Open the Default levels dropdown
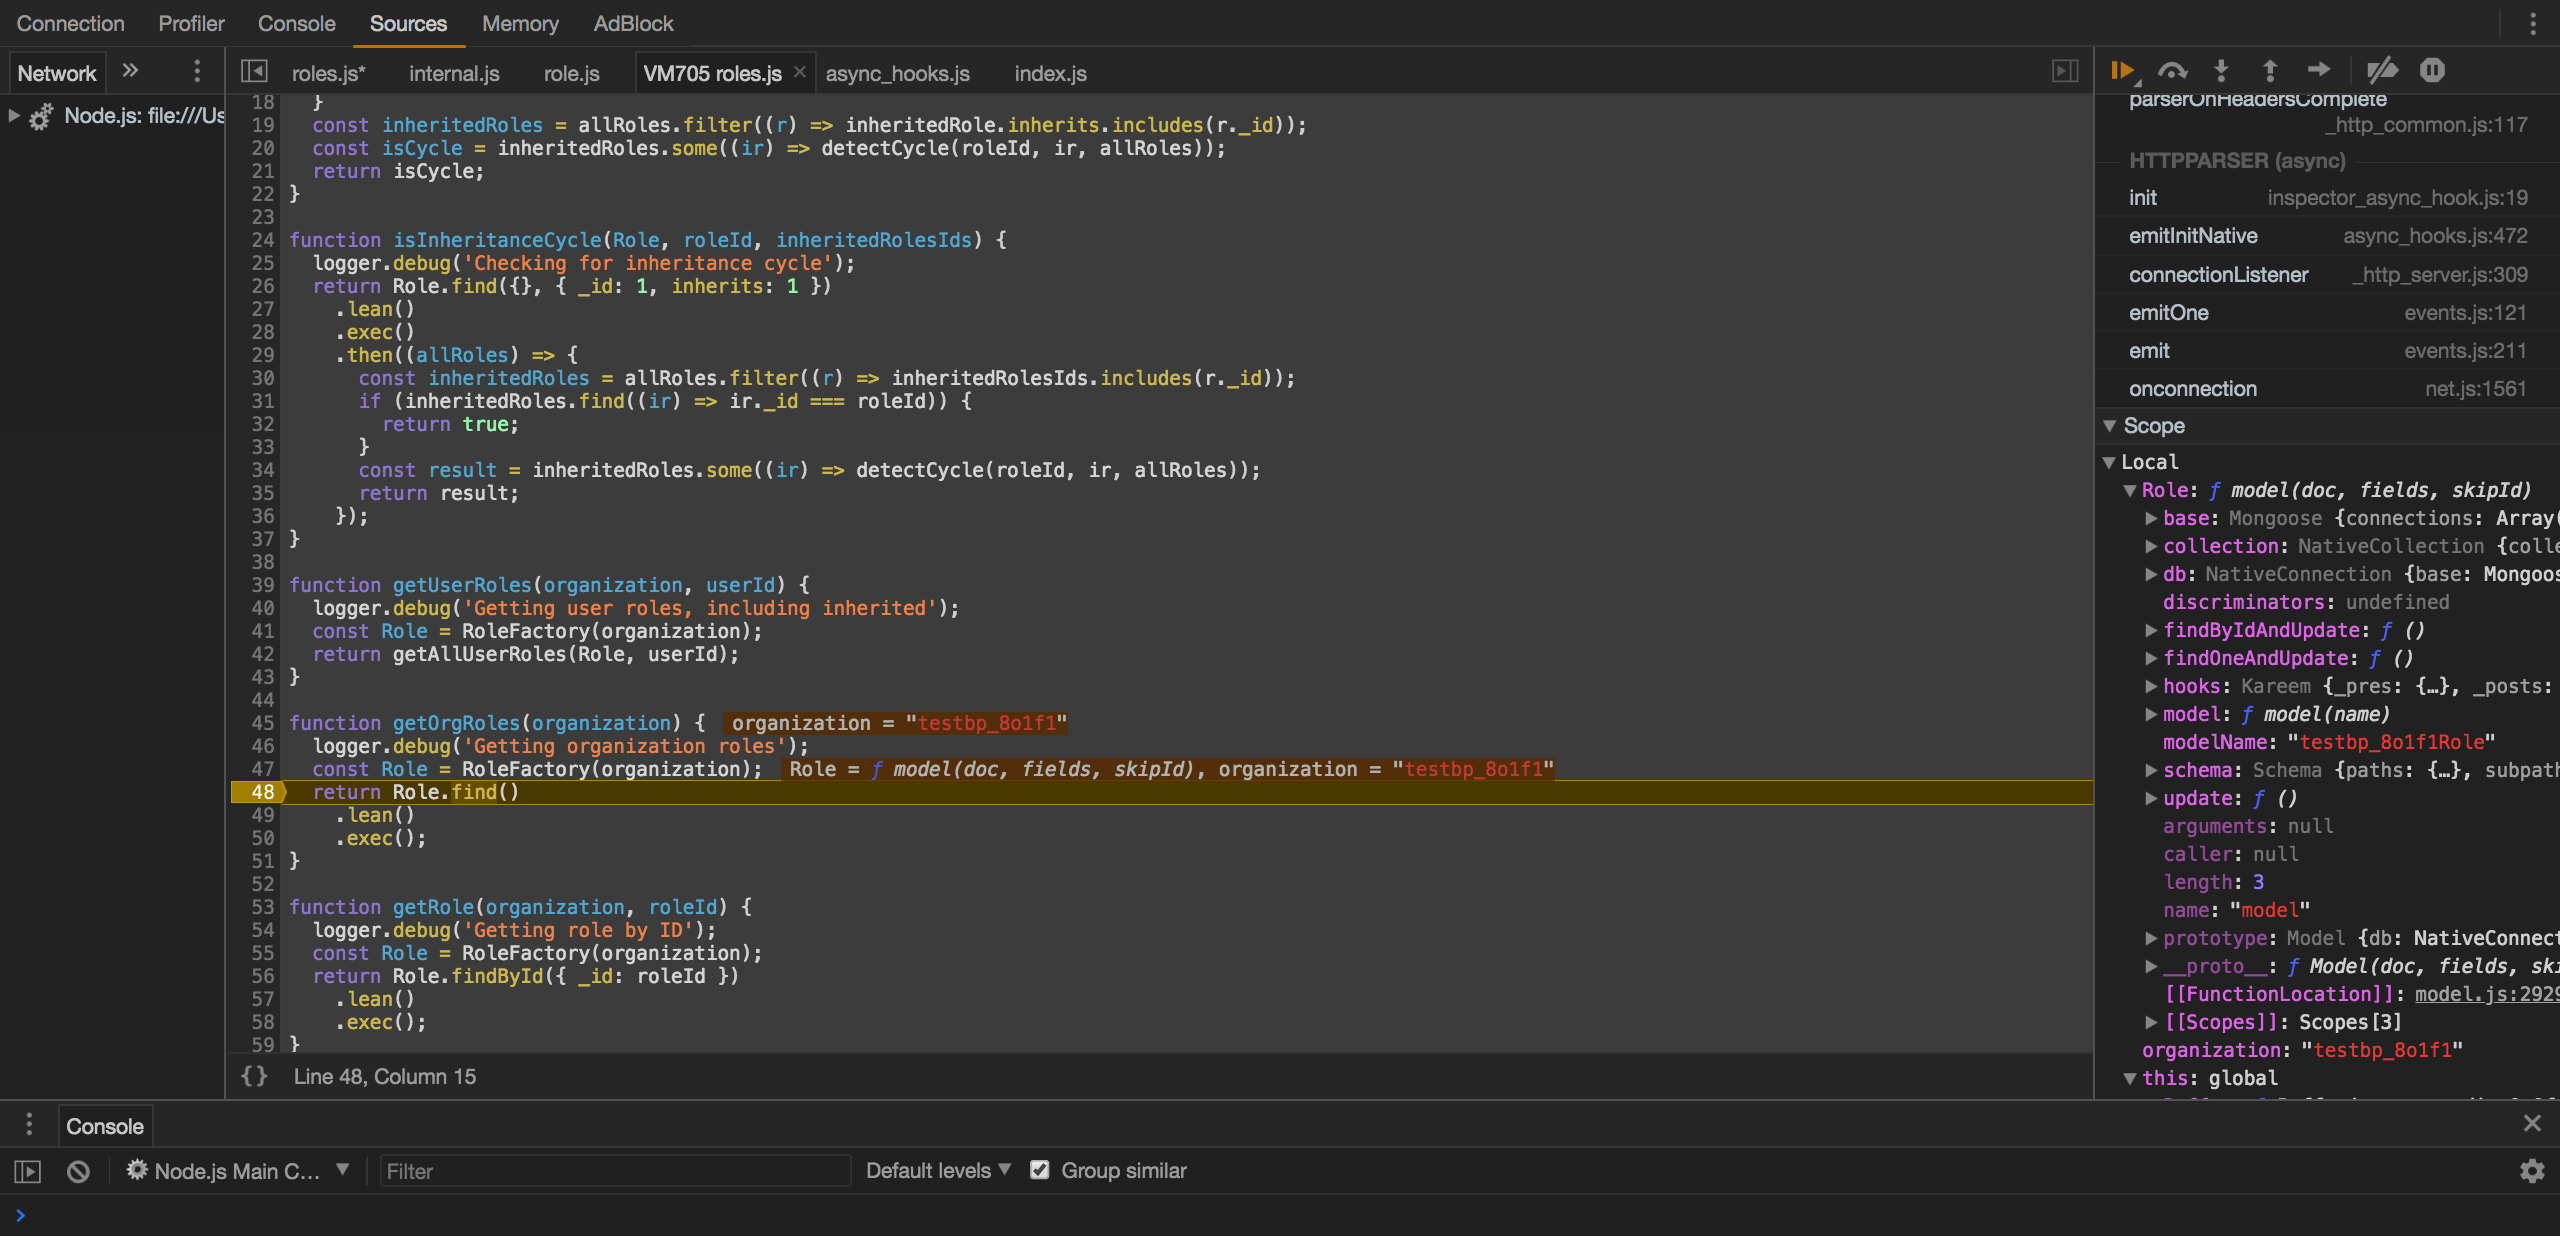This screenshot has width=2560, height=1236. click(939, 1170)
